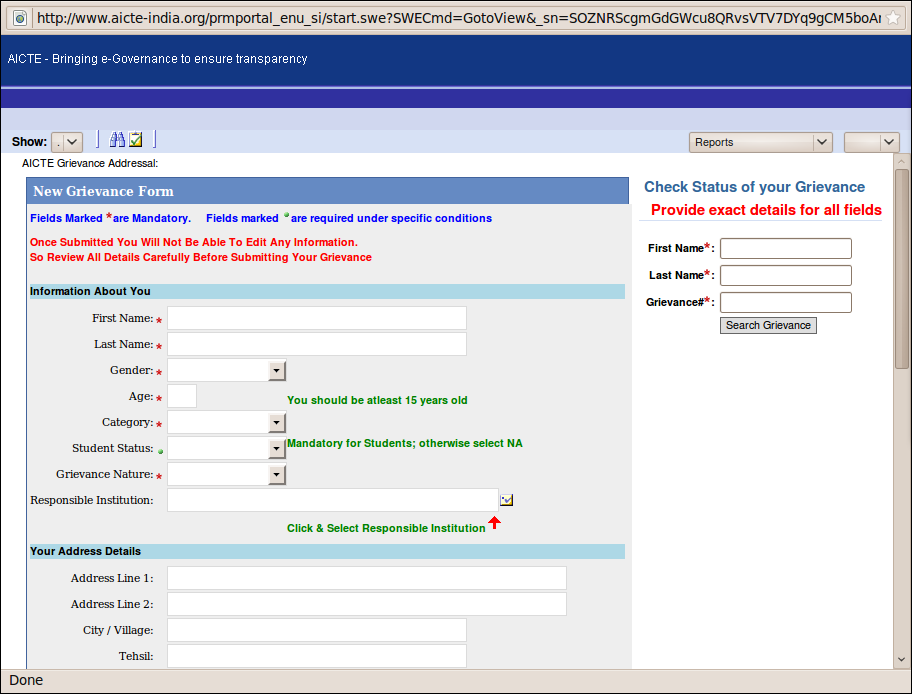The width and height of the screenshot is (912, 694).
Task: Click the page icon in the browser address bar
Action: coord(20,17)
